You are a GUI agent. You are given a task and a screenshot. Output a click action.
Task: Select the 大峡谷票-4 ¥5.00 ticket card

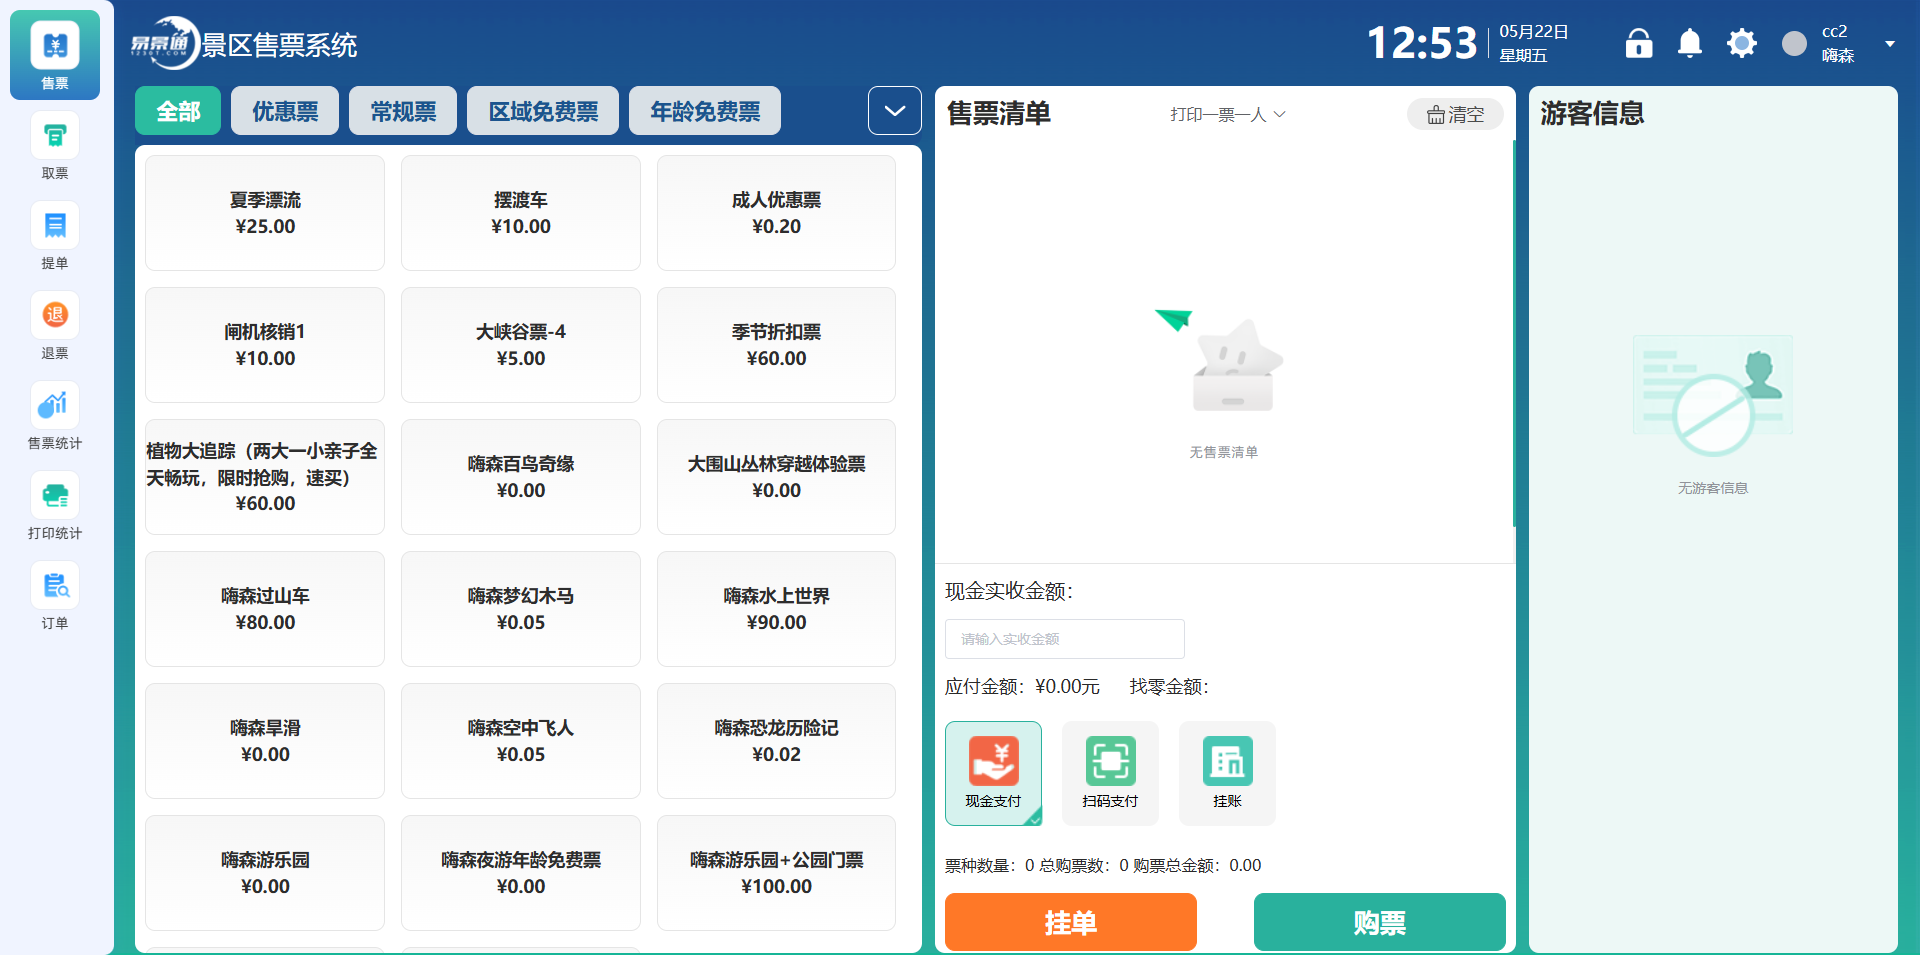[x=521, y=345]
